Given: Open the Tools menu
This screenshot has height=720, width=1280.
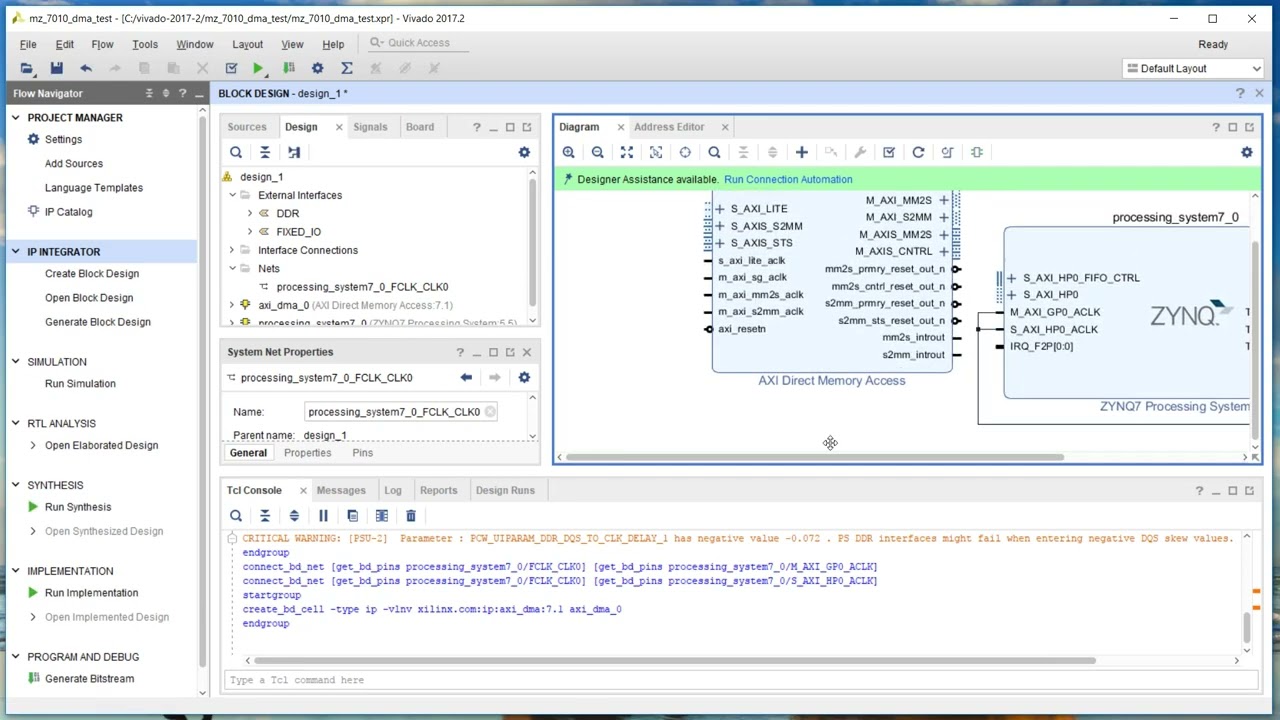Looking at the screenshot, I should click(145, 44).
